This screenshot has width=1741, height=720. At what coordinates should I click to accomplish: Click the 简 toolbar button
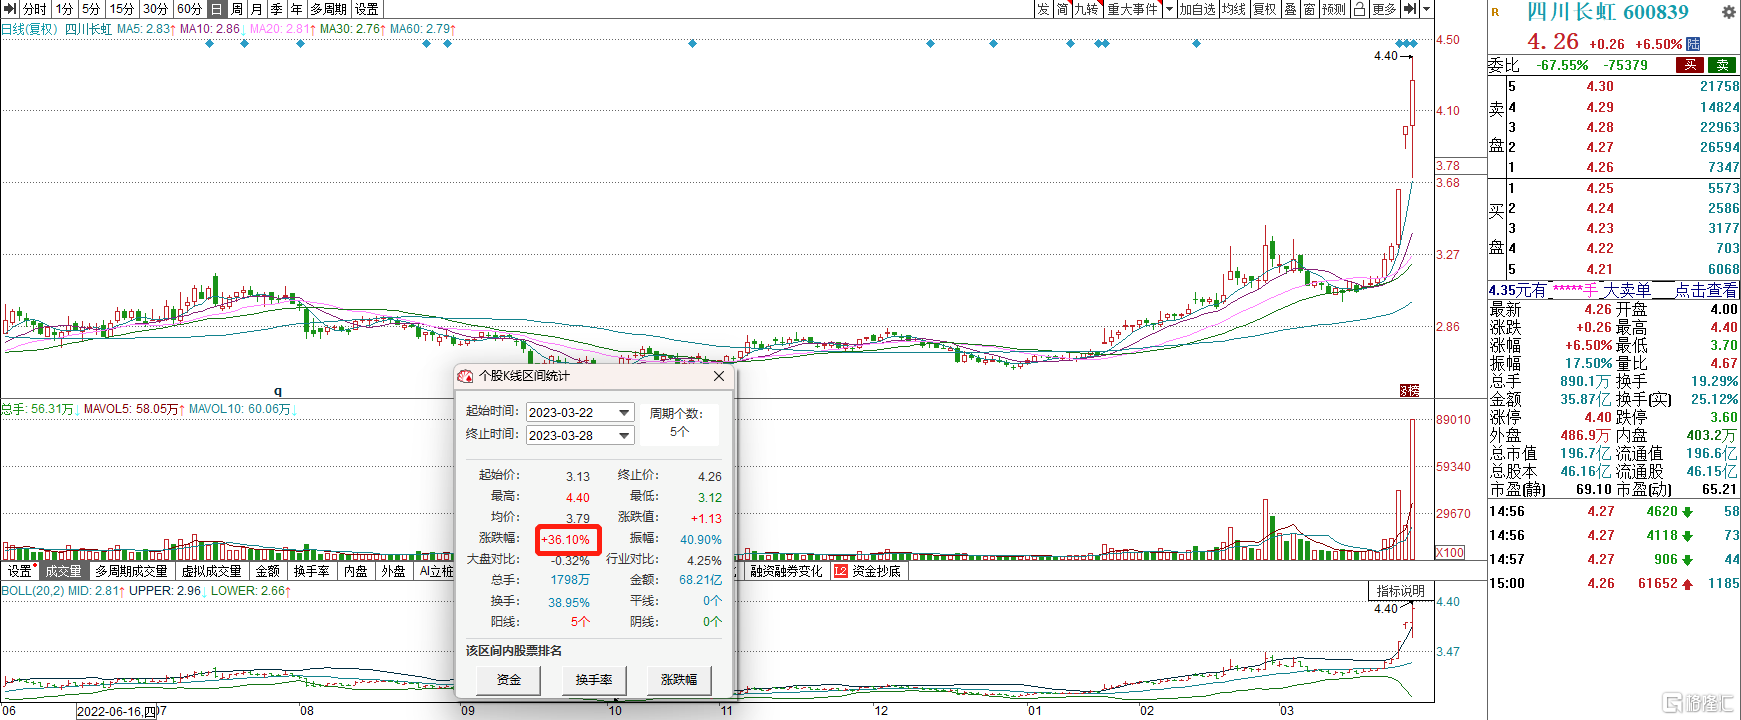(x=1063, y=9)
